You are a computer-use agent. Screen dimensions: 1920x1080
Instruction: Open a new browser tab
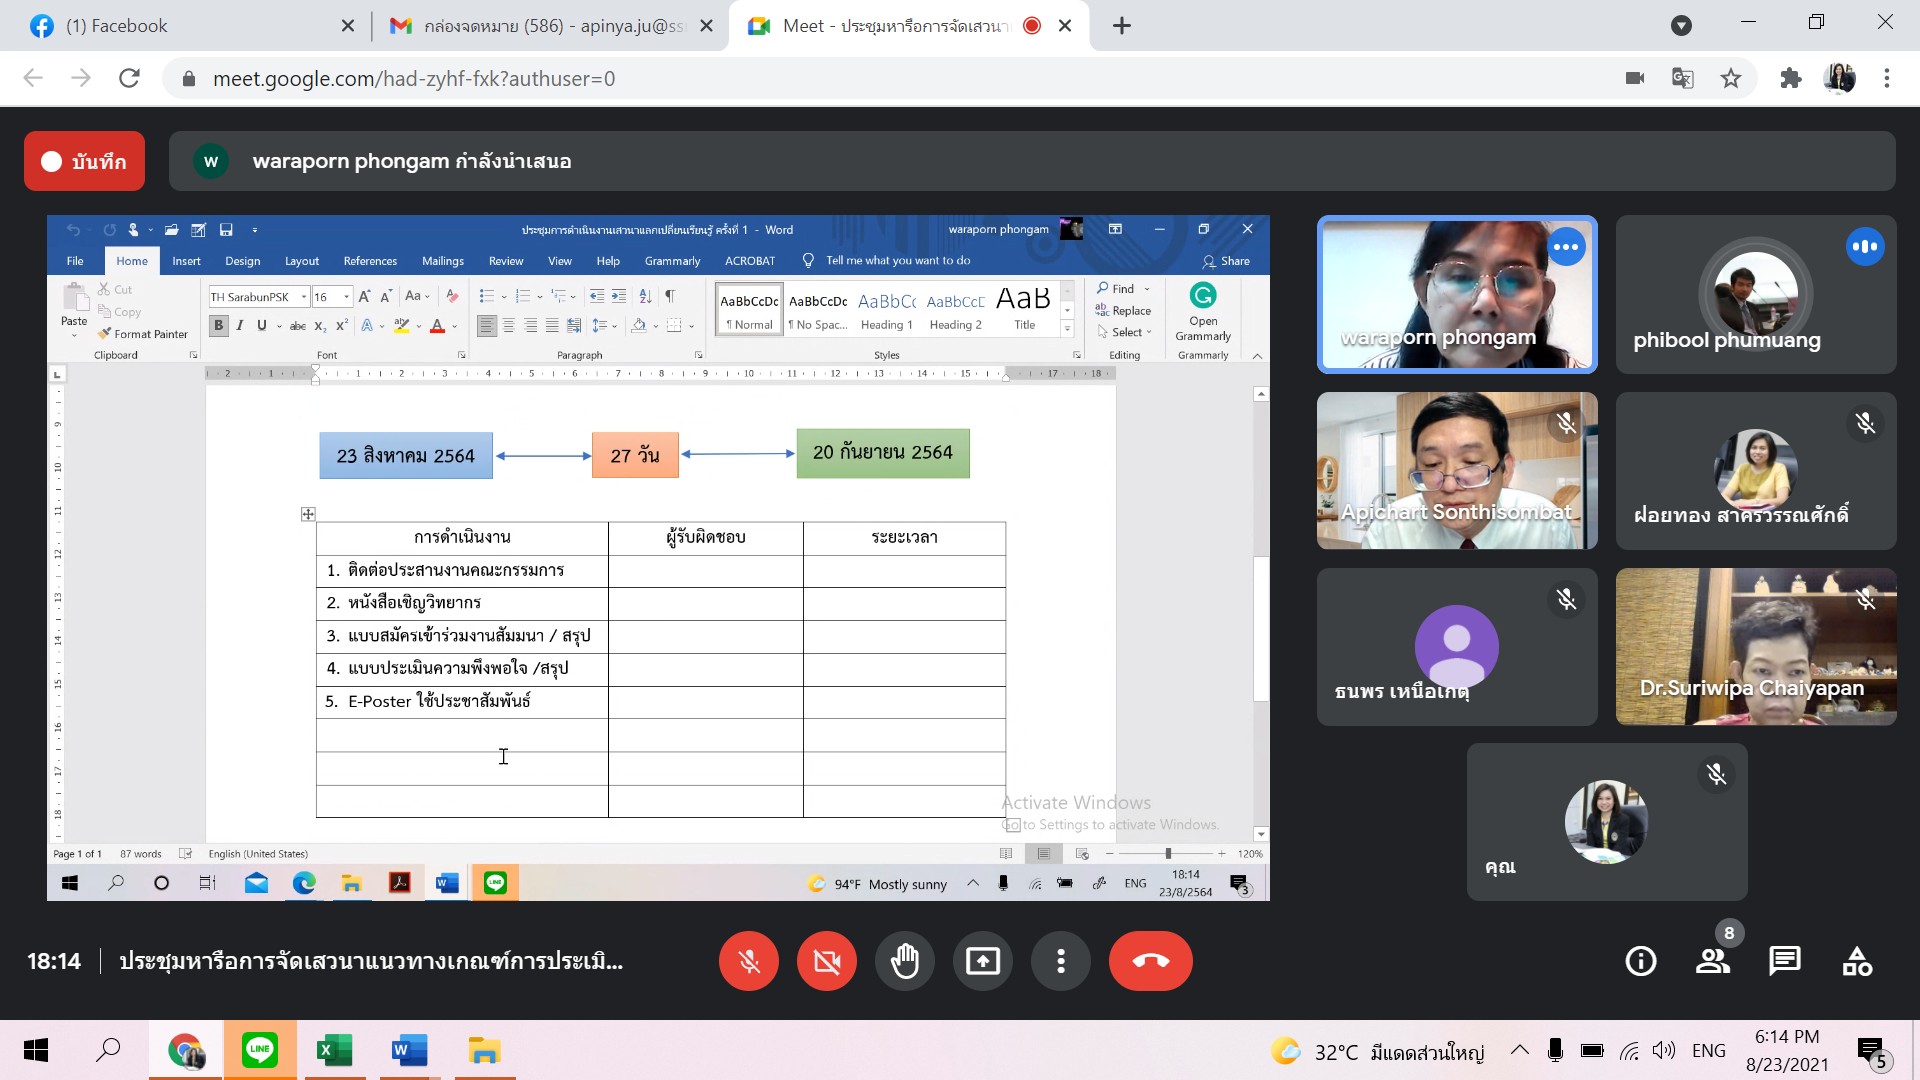tap(1122, 26)
